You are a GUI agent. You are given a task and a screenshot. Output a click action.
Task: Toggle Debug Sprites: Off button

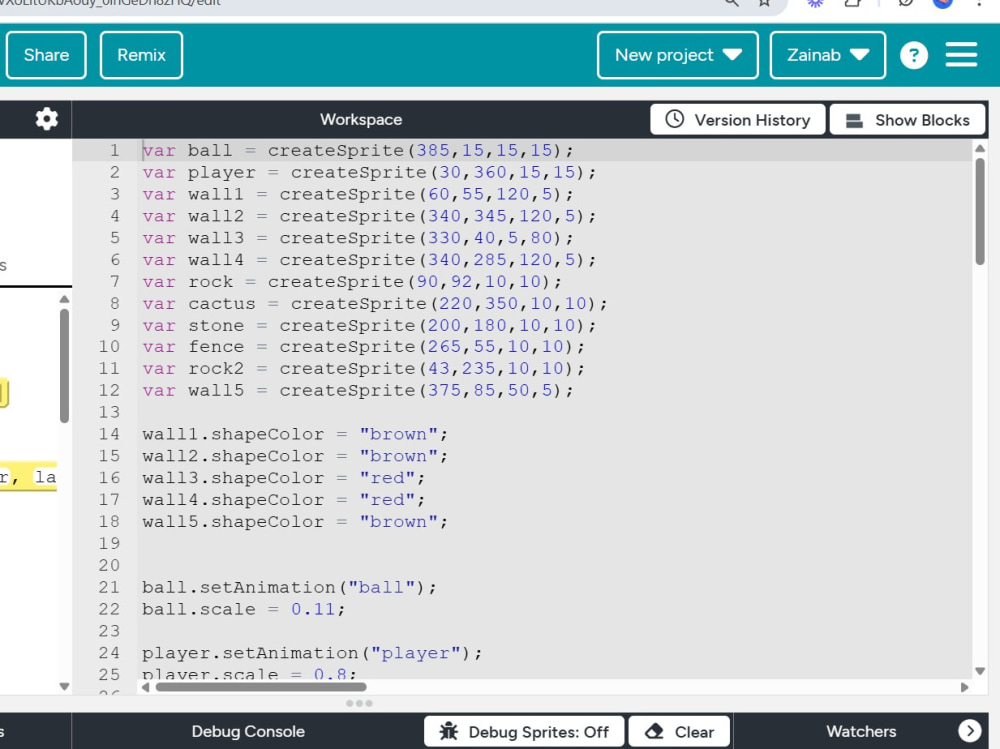[524, 731]
